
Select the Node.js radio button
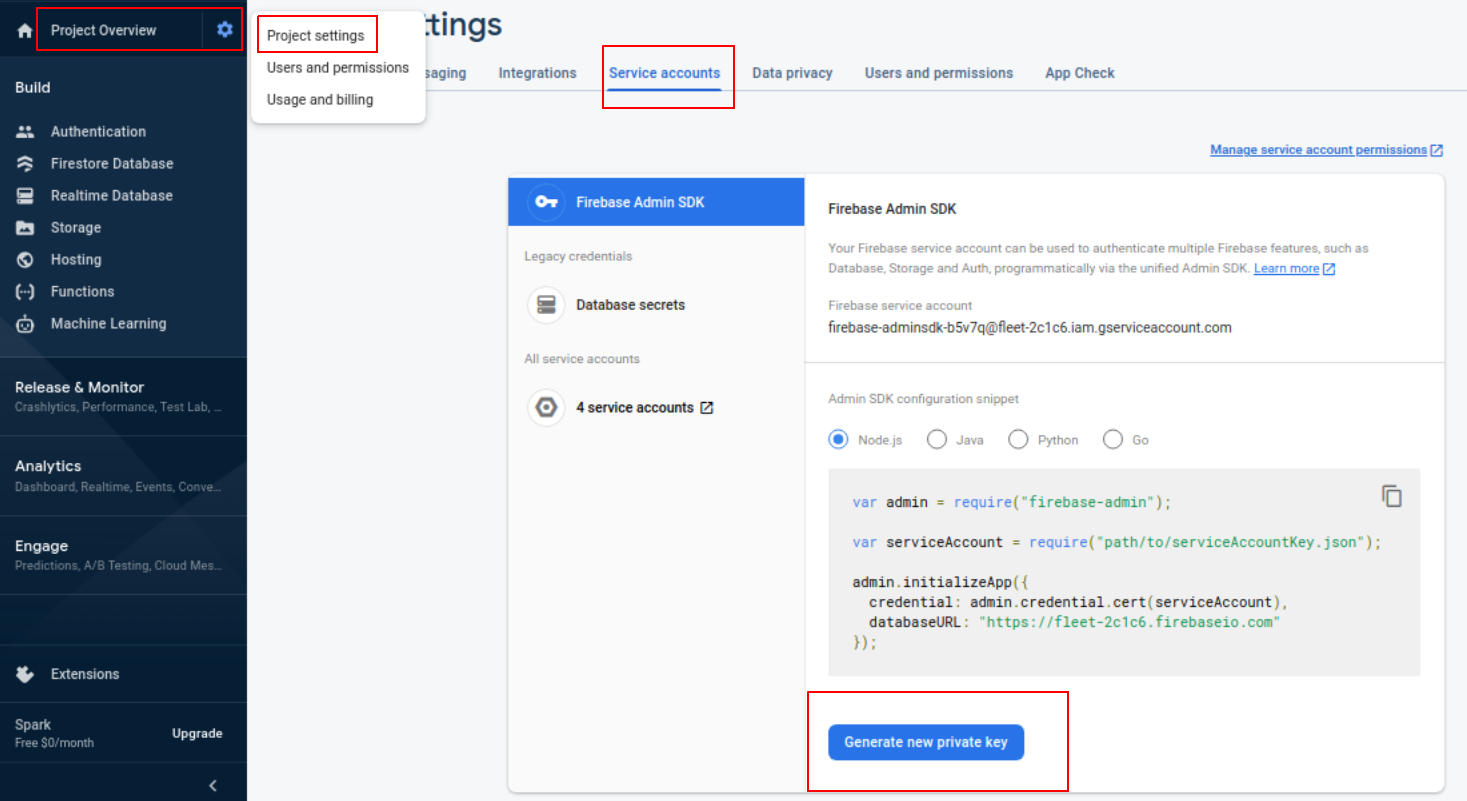[838, 440]
